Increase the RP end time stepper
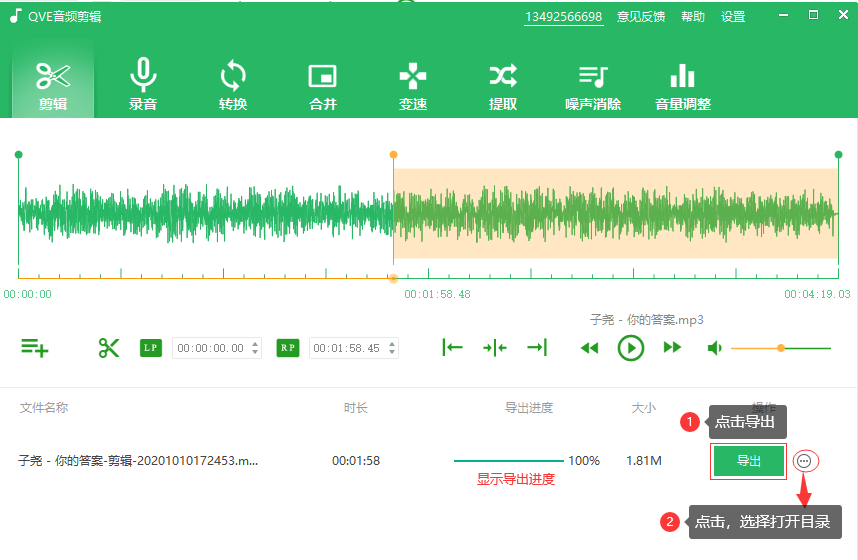 pyautogui.click(x=392, y=344)
